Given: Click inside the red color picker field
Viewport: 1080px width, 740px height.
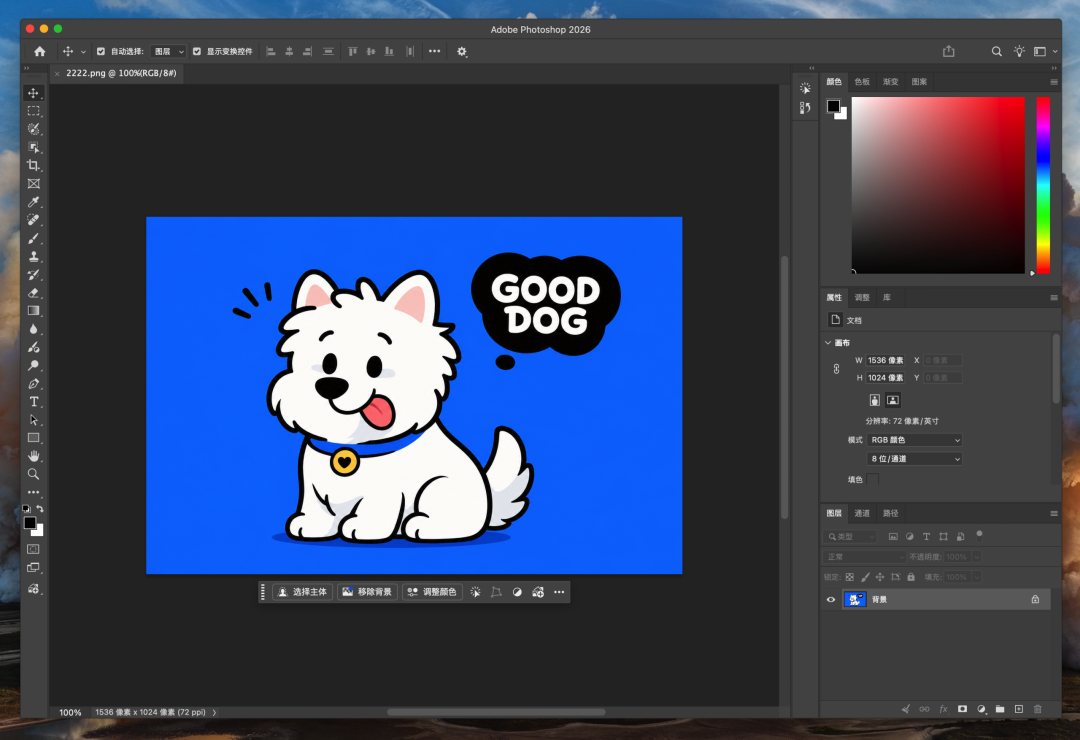Looking at the screenshot, I should click(938, 185).
